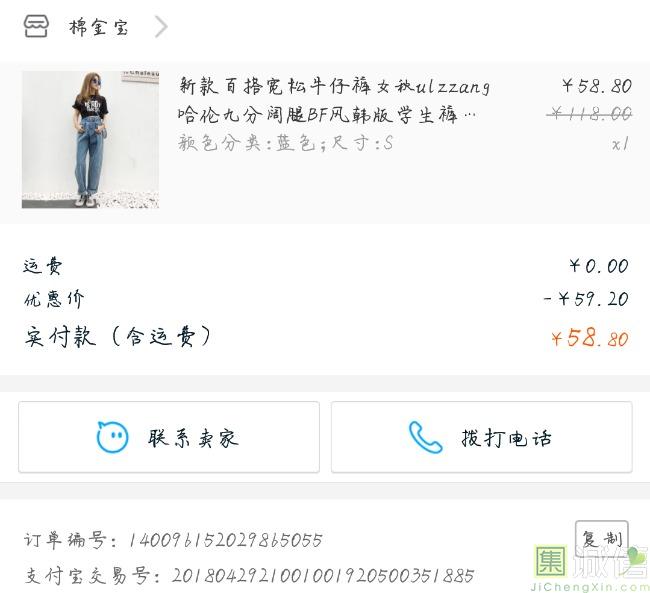Open the 棉金宝 store page
The height and width of the screenshot is (593, 650).
tap(99, 27)
